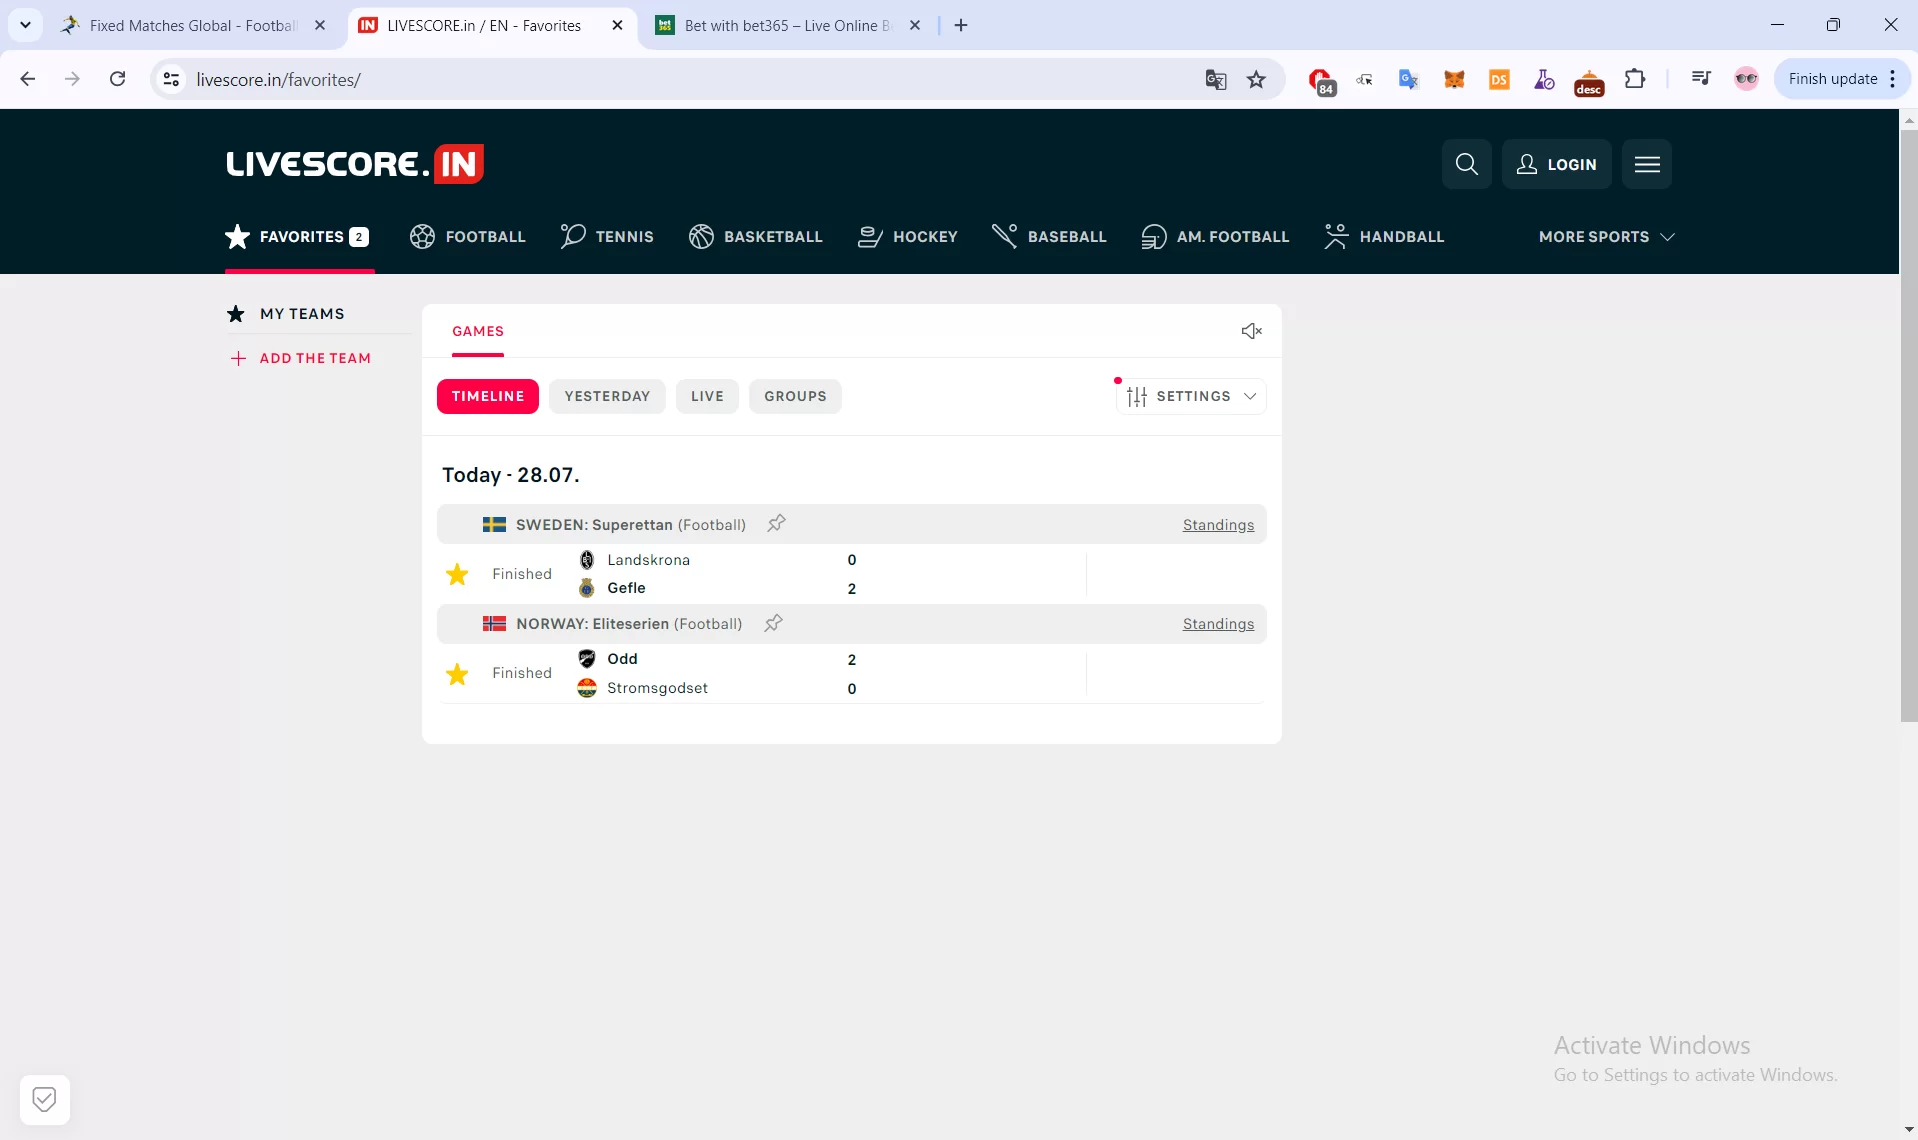Open the tab search dropdown arrow
This screenshot has width=1918, height=1140.
tap(25, 25)
